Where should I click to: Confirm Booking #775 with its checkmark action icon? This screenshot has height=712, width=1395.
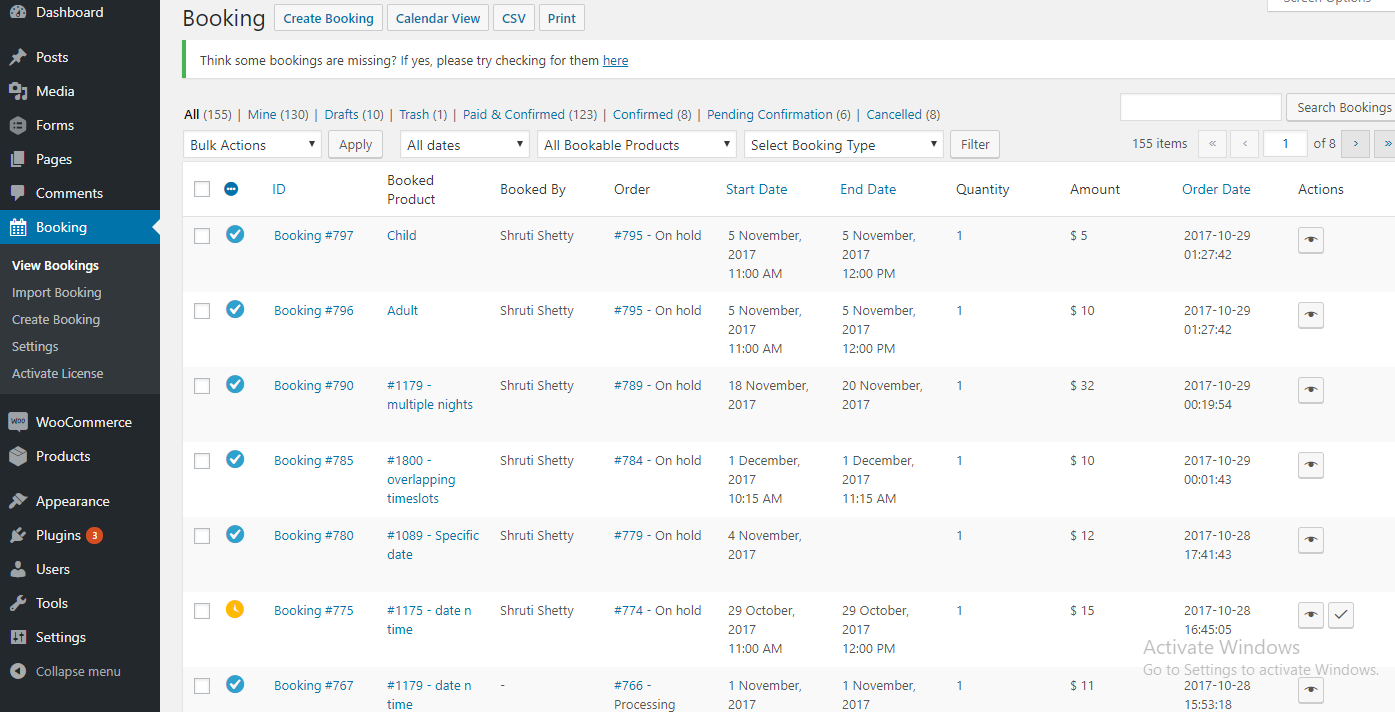pos(1341,615)
